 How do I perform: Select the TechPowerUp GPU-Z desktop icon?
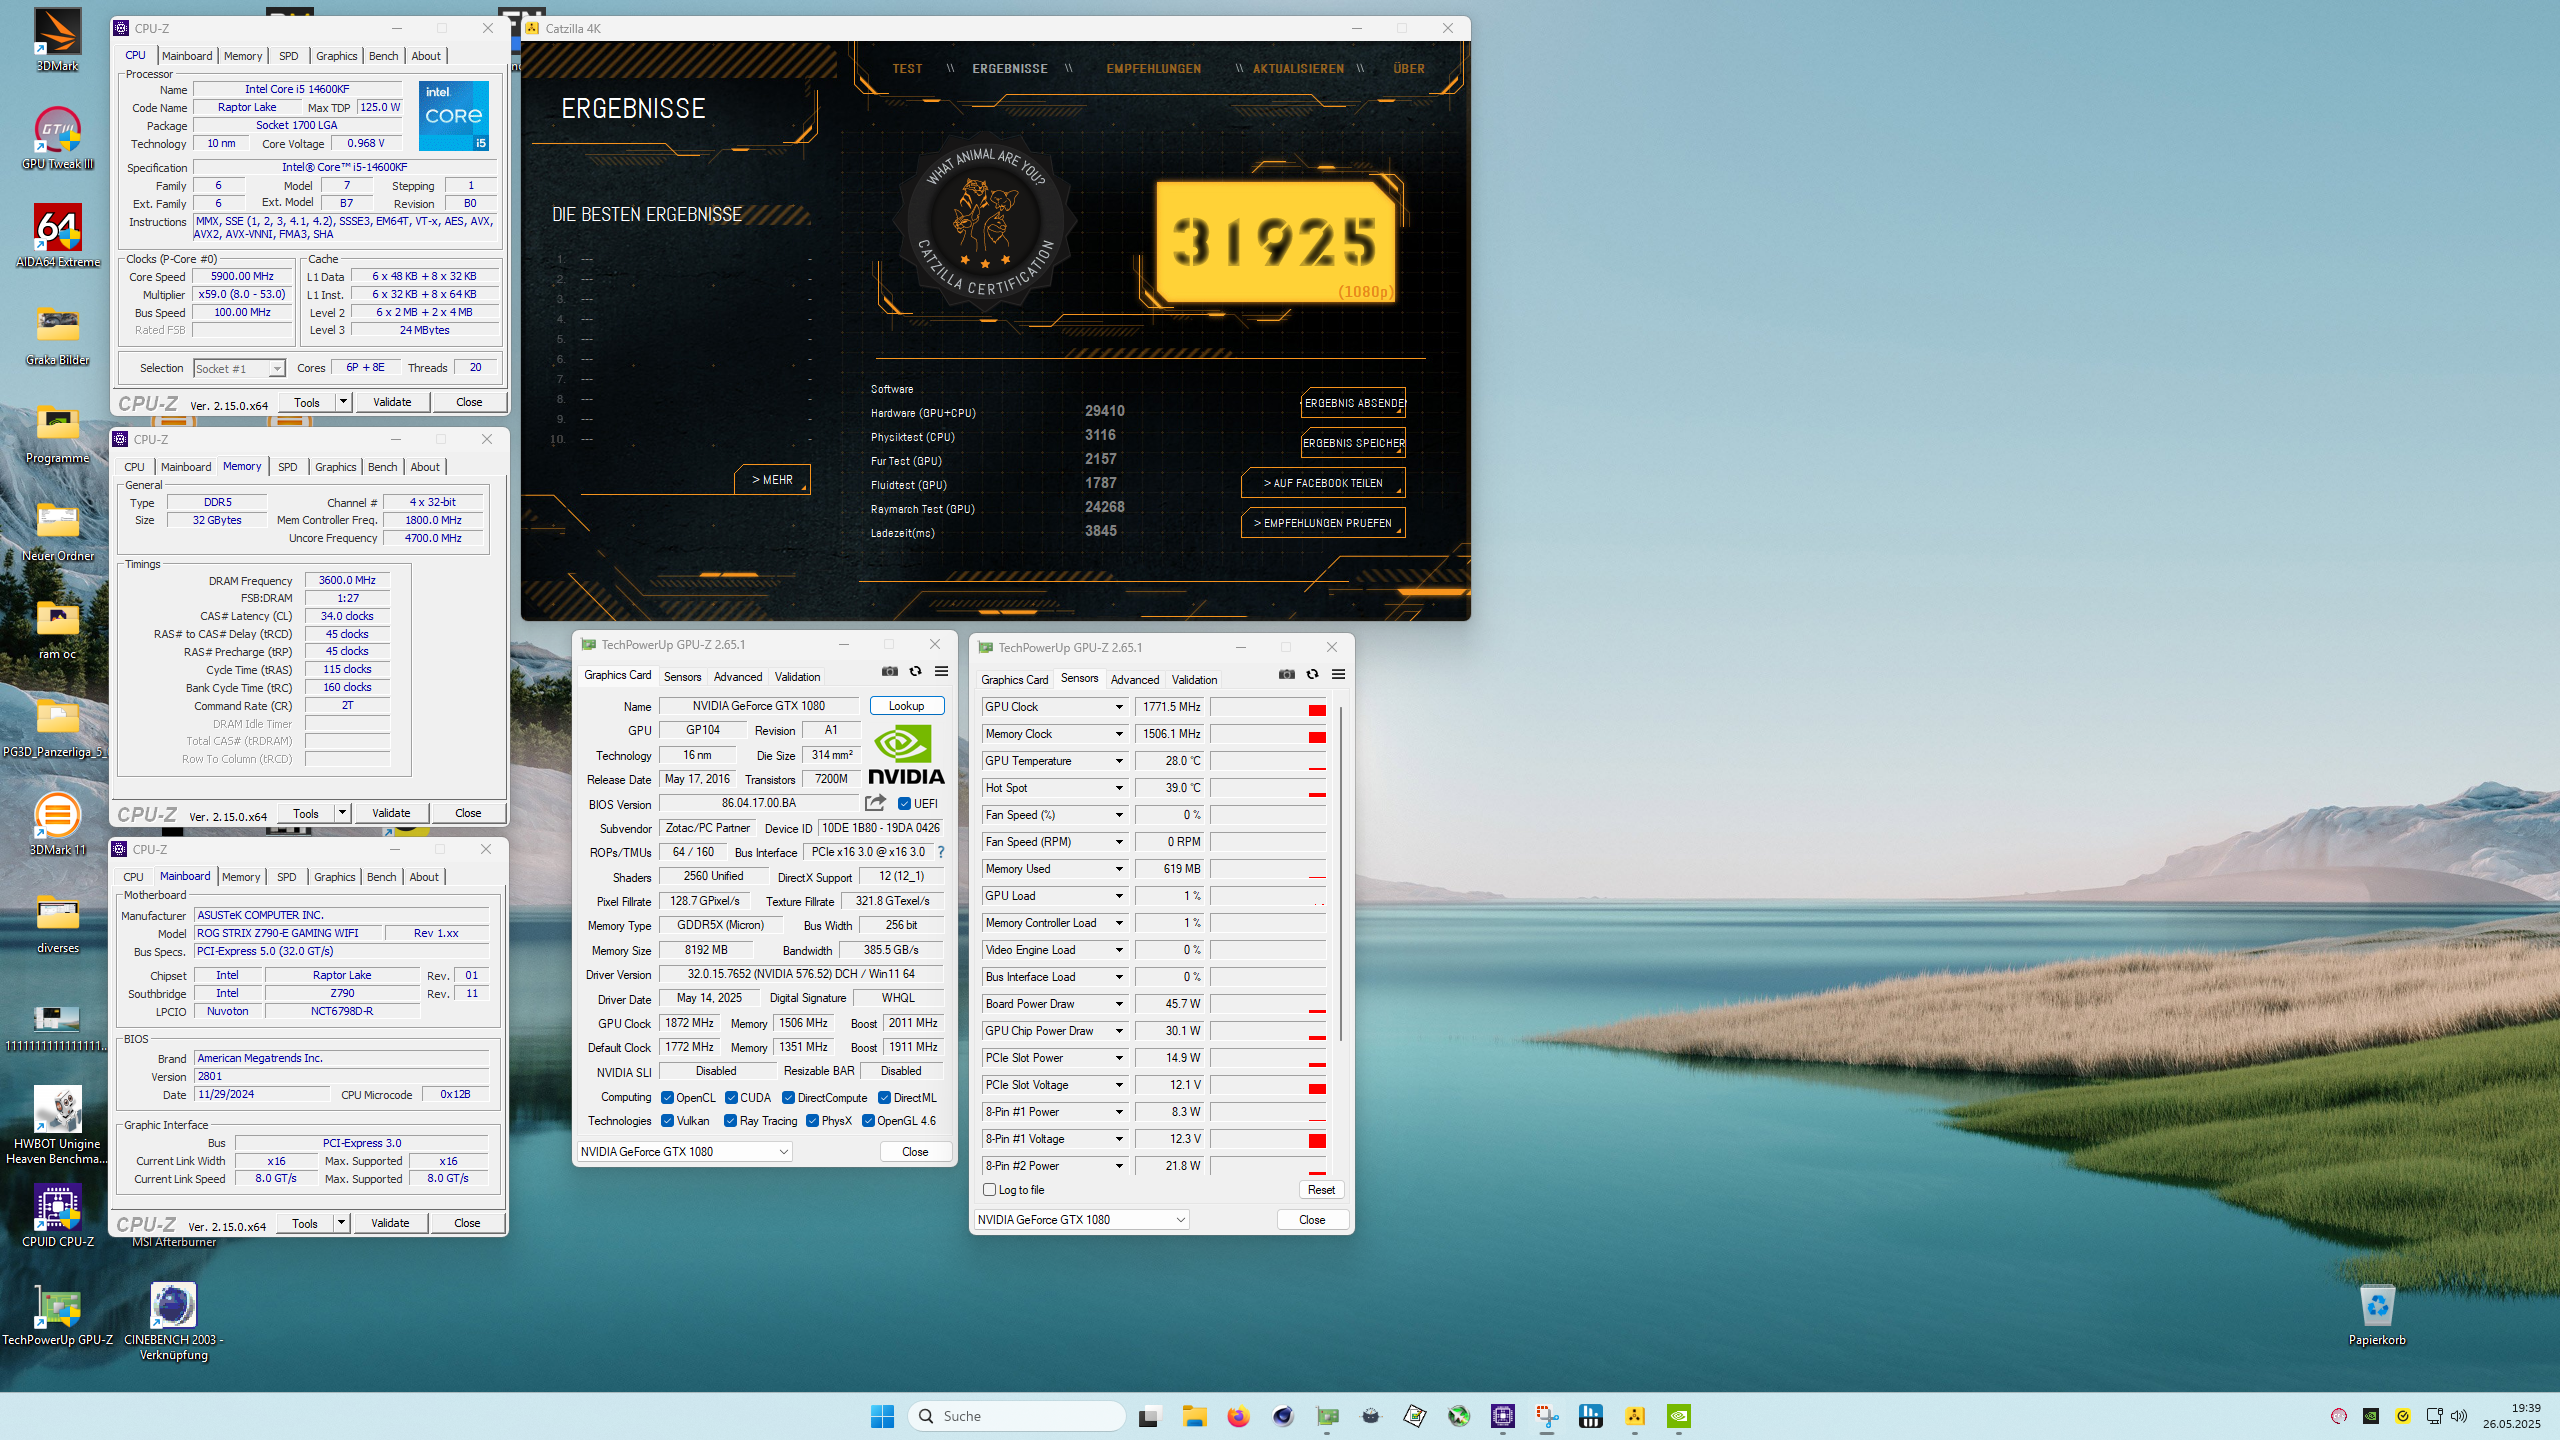pos(58,1314)
